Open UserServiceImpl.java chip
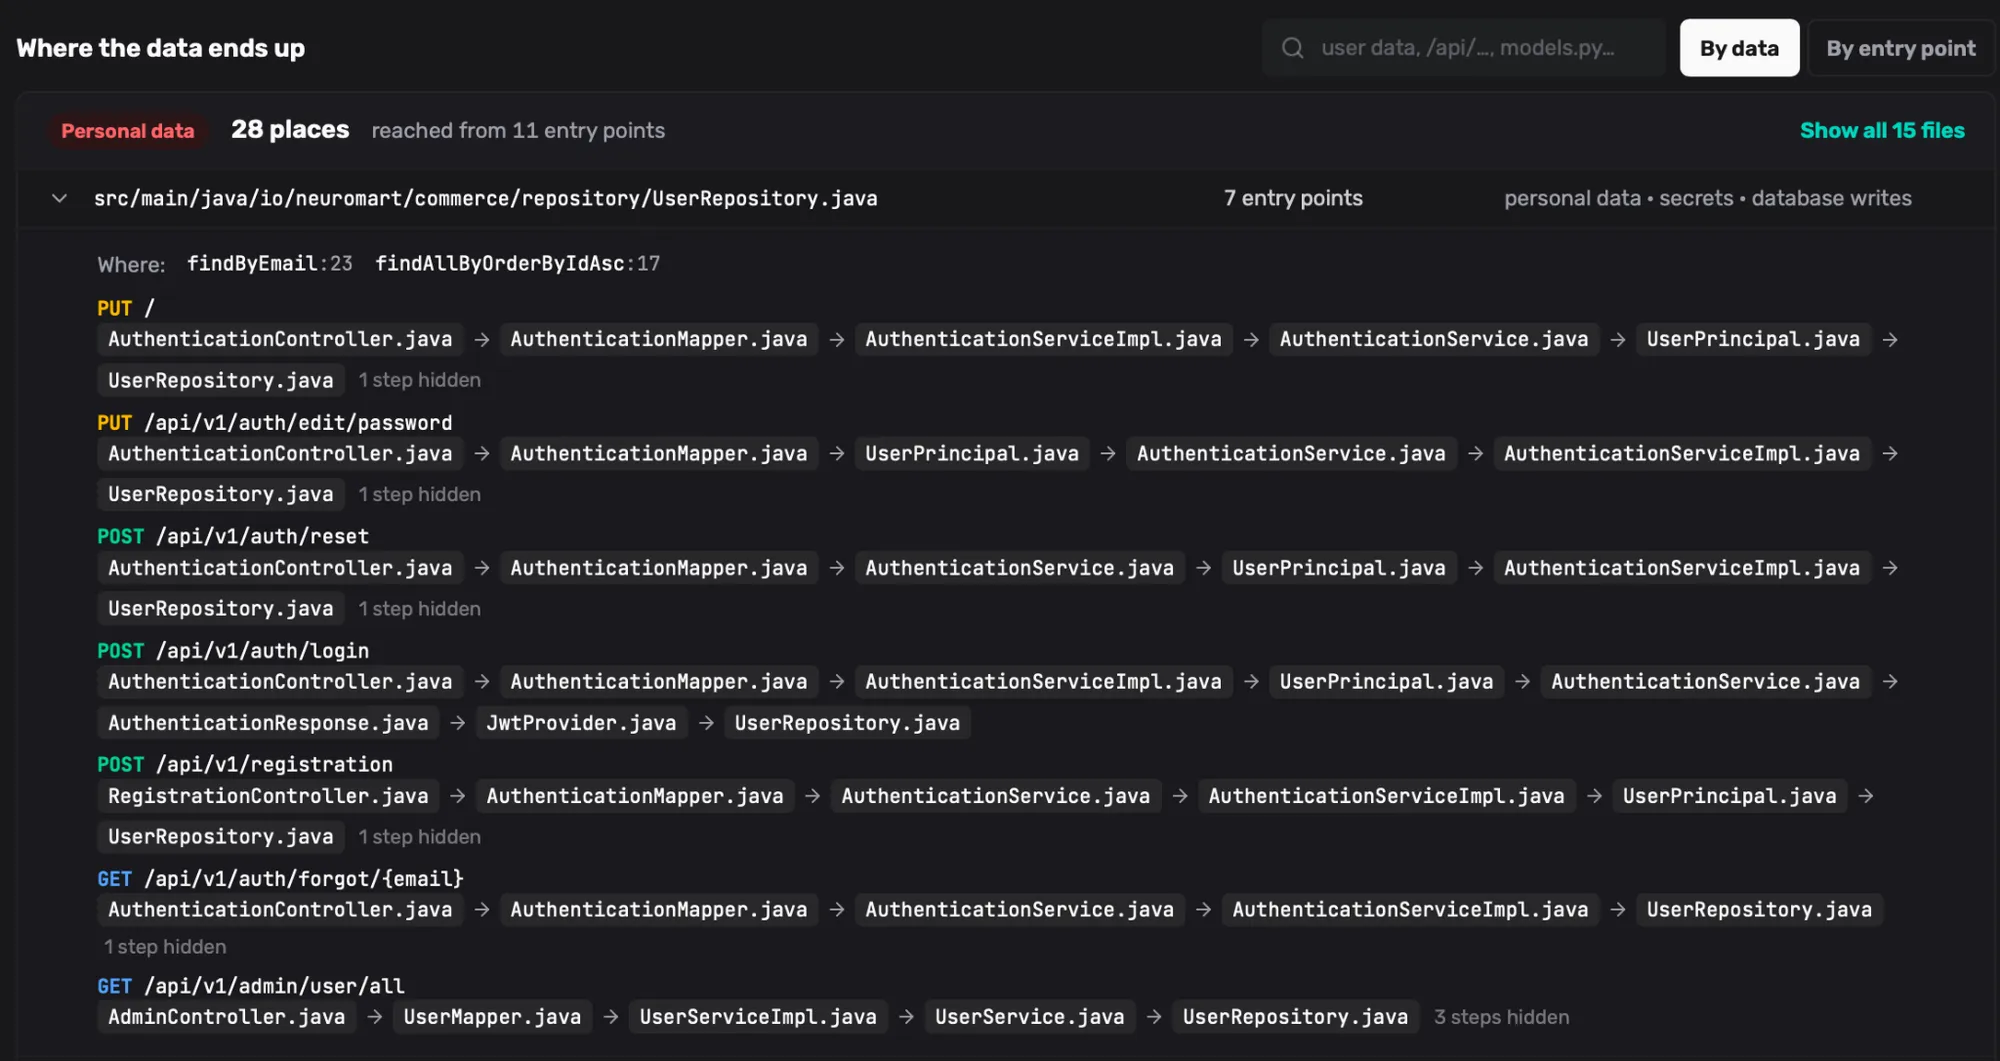Screen dimensions: 2000x1061 [x=758, y=1017]
